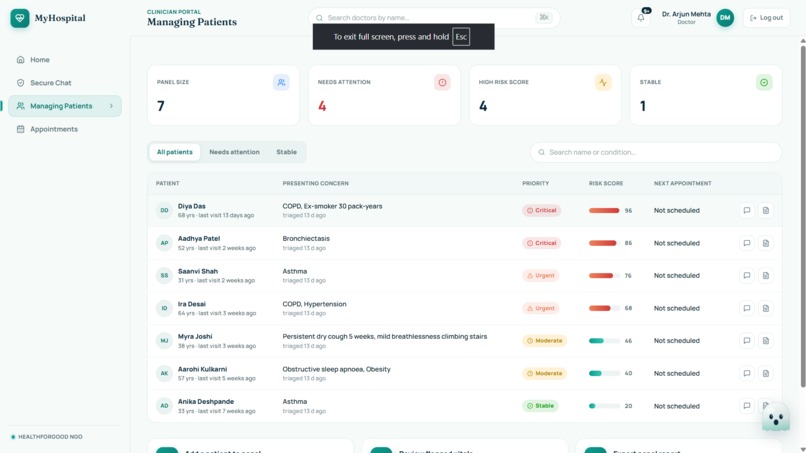
Task: Click the risk score bar showing 46
Action: click(x=604, y=340)
